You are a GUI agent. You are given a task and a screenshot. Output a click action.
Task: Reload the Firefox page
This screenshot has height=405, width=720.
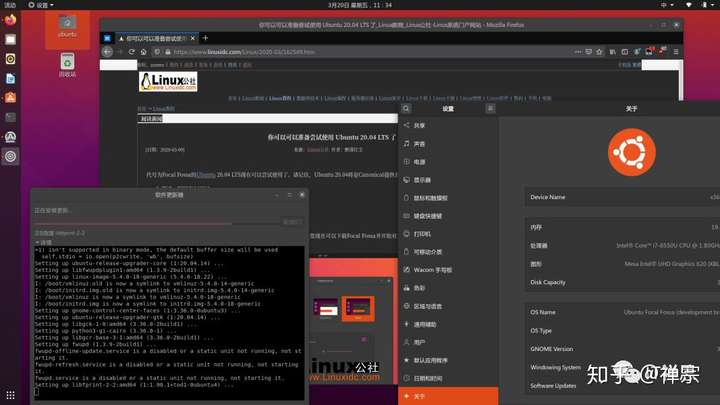click(132, 52)
